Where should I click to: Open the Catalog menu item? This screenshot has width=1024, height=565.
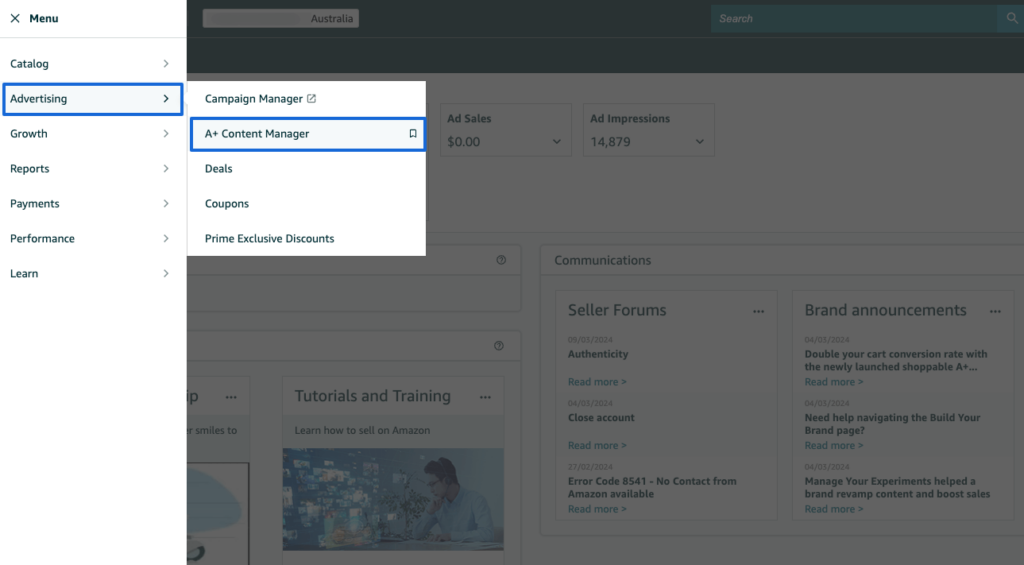pyautogui.click(x=93, y=63)
